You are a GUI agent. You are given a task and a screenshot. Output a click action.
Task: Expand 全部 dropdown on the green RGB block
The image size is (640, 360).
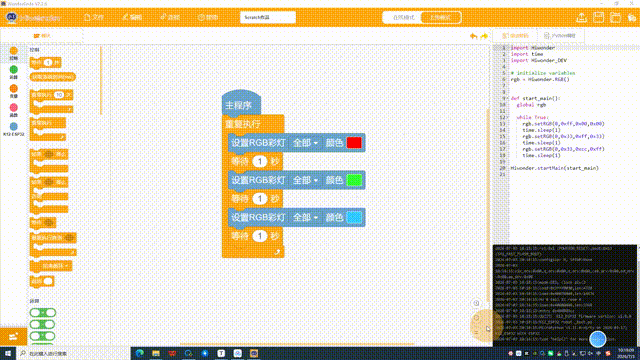click(x=305, y=180)
